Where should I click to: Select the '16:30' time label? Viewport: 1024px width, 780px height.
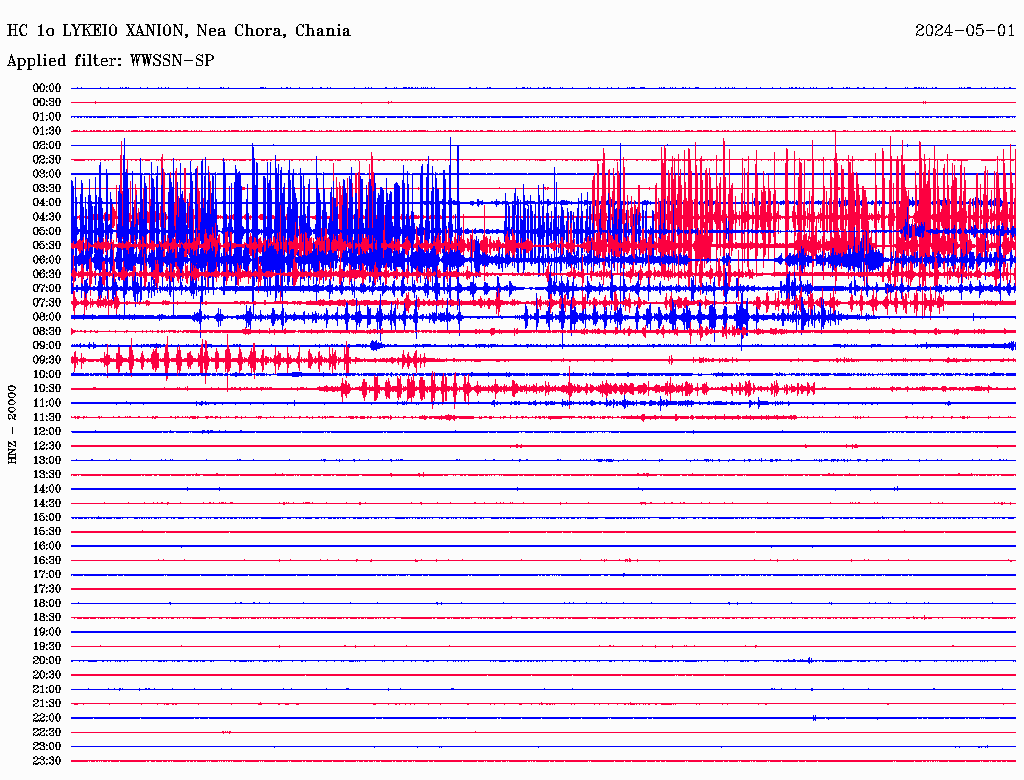coord(47,561)
